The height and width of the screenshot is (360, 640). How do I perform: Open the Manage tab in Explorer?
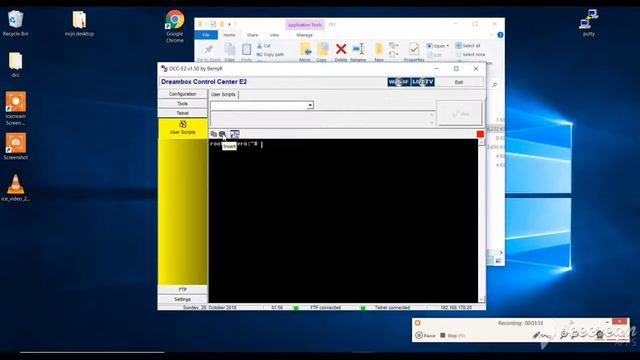pos(304,35)
